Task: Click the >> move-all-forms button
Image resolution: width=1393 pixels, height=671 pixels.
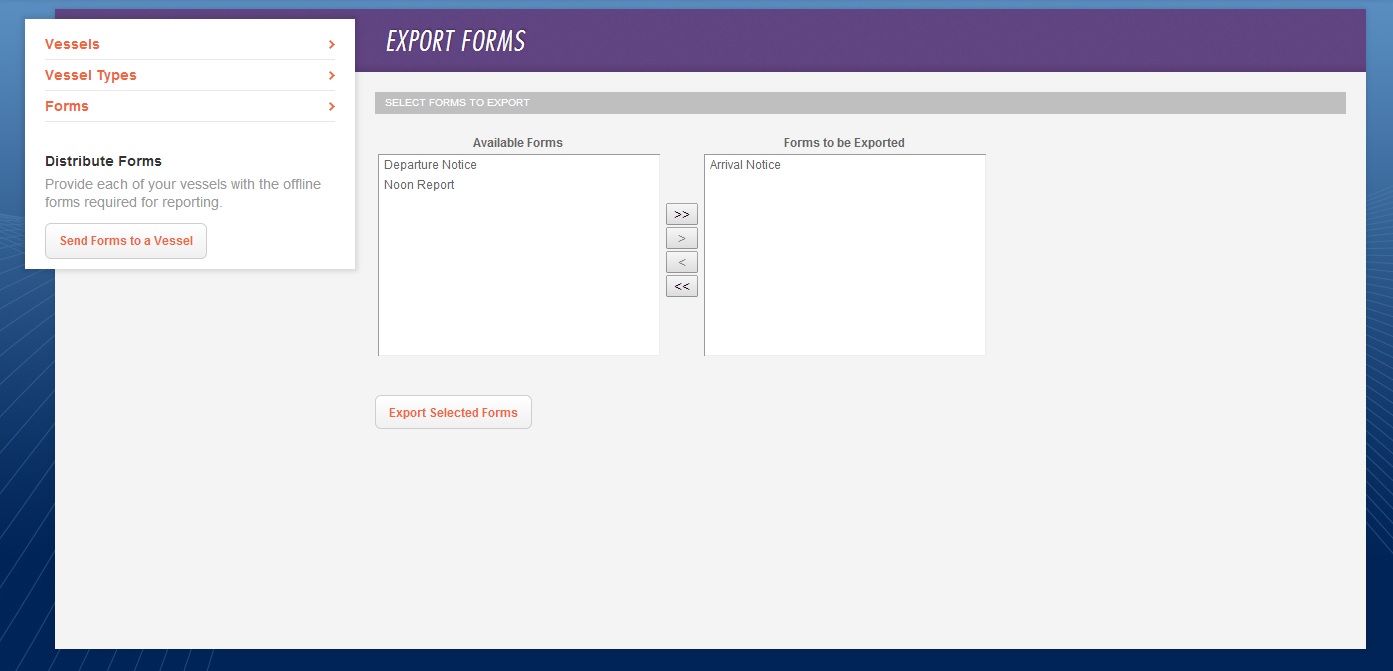Action: [681, 214]
